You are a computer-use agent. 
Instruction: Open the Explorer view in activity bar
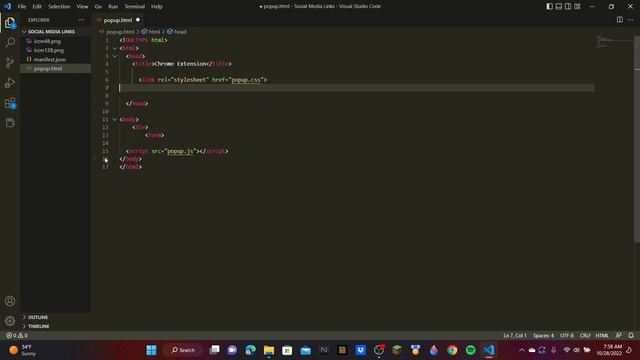pos(10,23)
